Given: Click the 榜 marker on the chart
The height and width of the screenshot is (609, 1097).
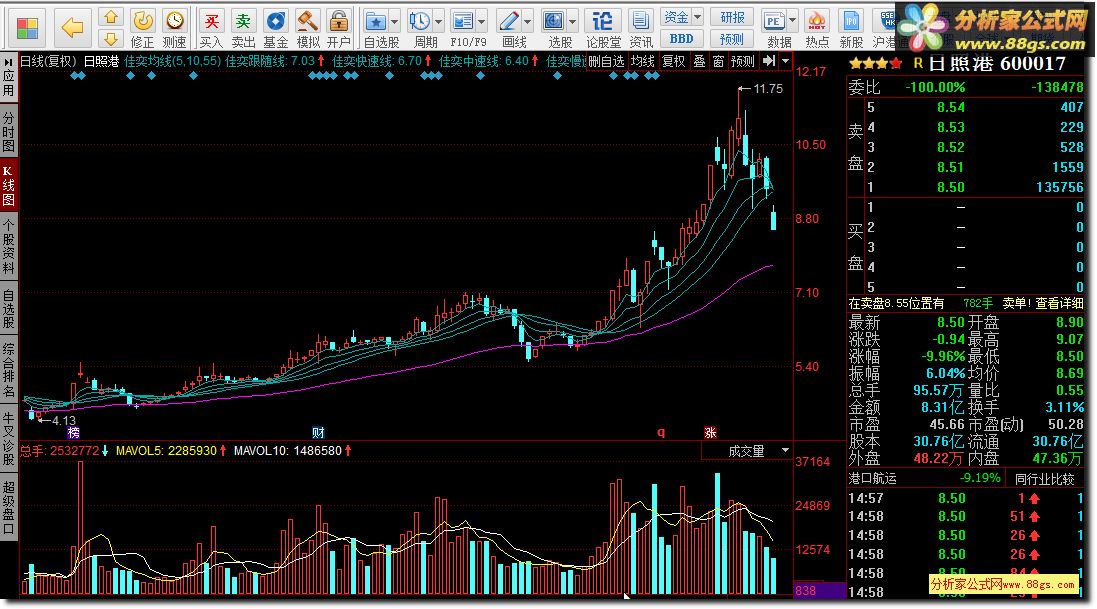Looking at the screenshot, I should coord(73,433).
